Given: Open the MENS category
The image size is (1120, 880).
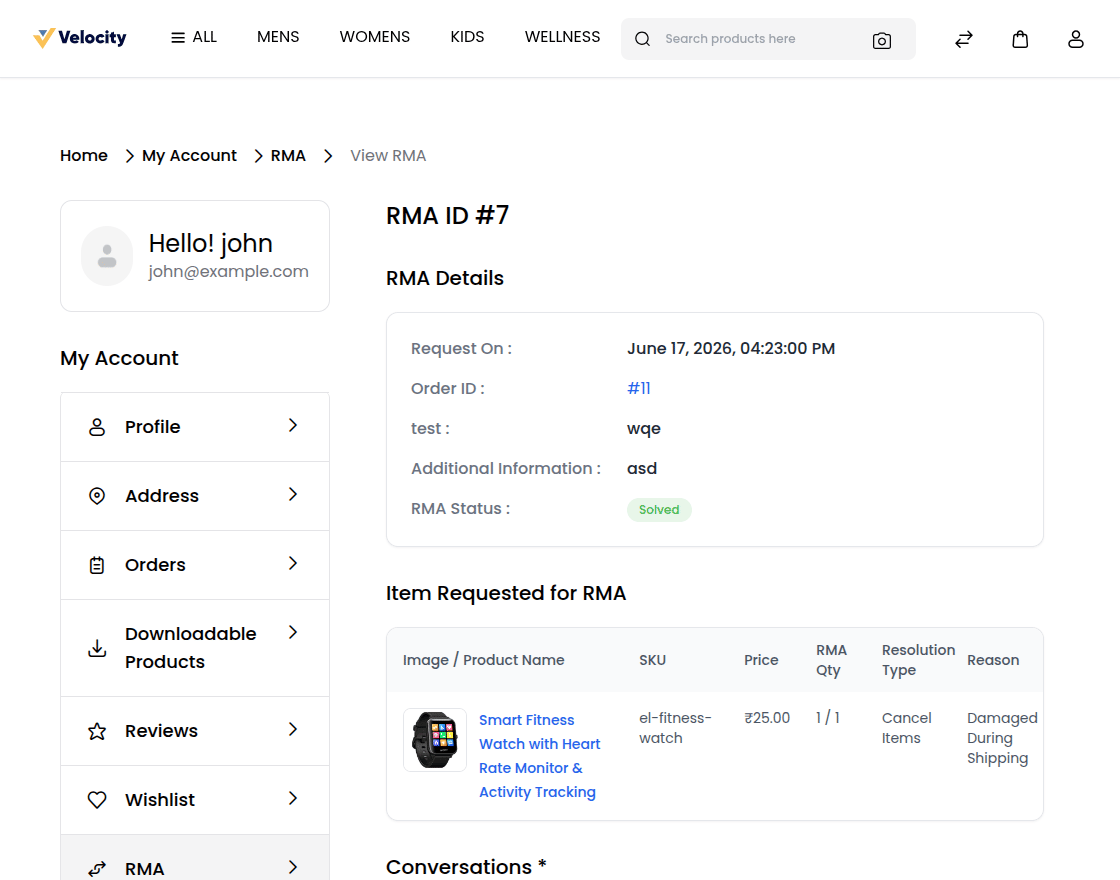Looking at the screenshot, I should [x=278, y=37].
